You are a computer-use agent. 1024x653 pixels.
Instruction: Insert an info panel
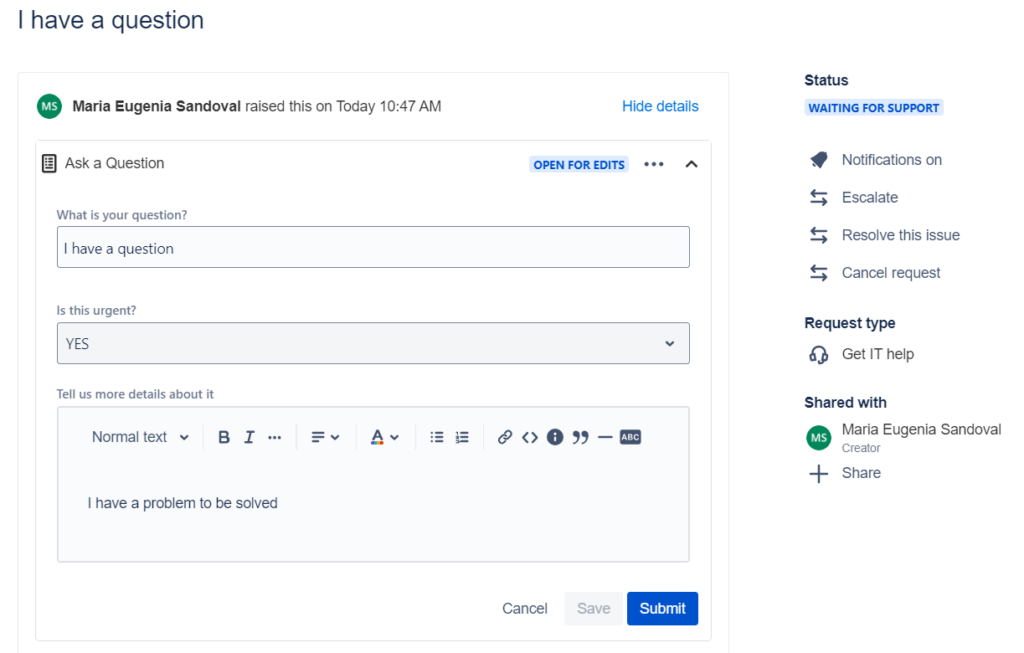click(555, 436)
